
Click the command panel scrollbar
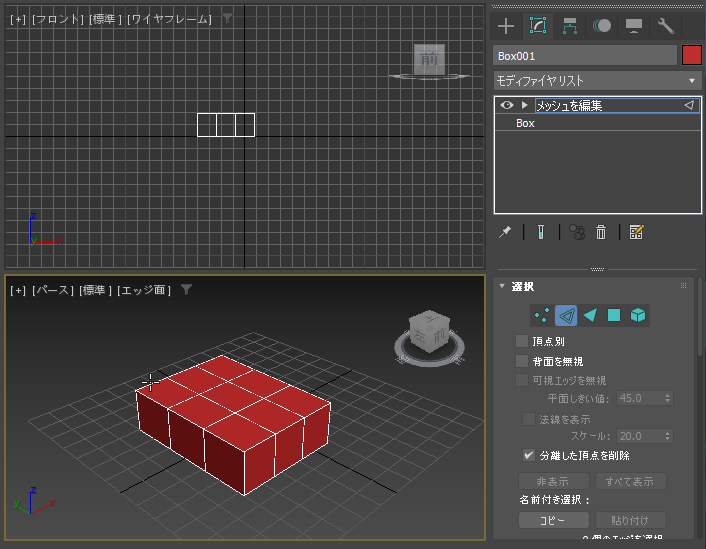point(700,315)
